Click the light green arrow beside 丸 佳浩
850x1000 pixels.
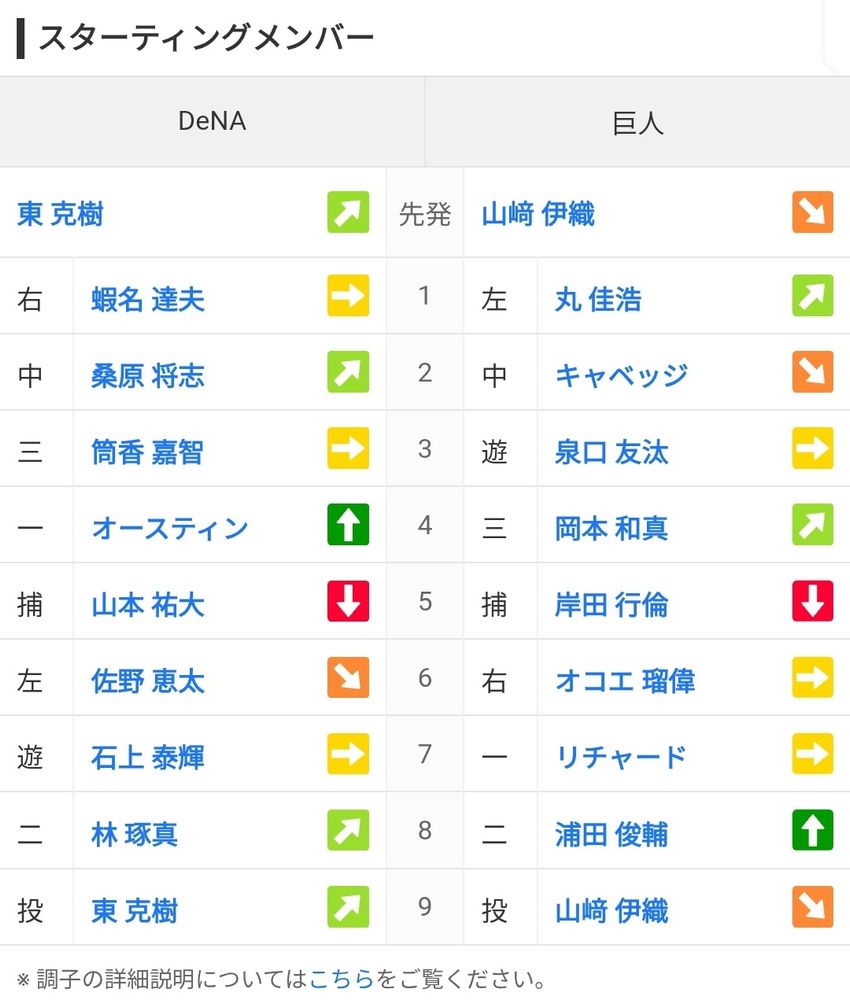(812, 296)
